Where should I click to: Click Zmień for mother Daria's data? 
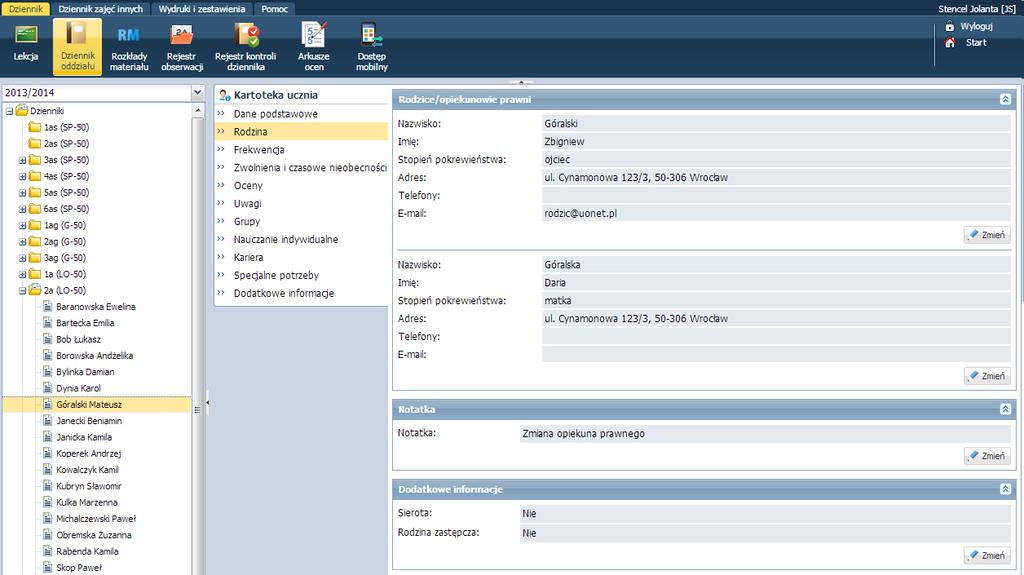(987, 376)
